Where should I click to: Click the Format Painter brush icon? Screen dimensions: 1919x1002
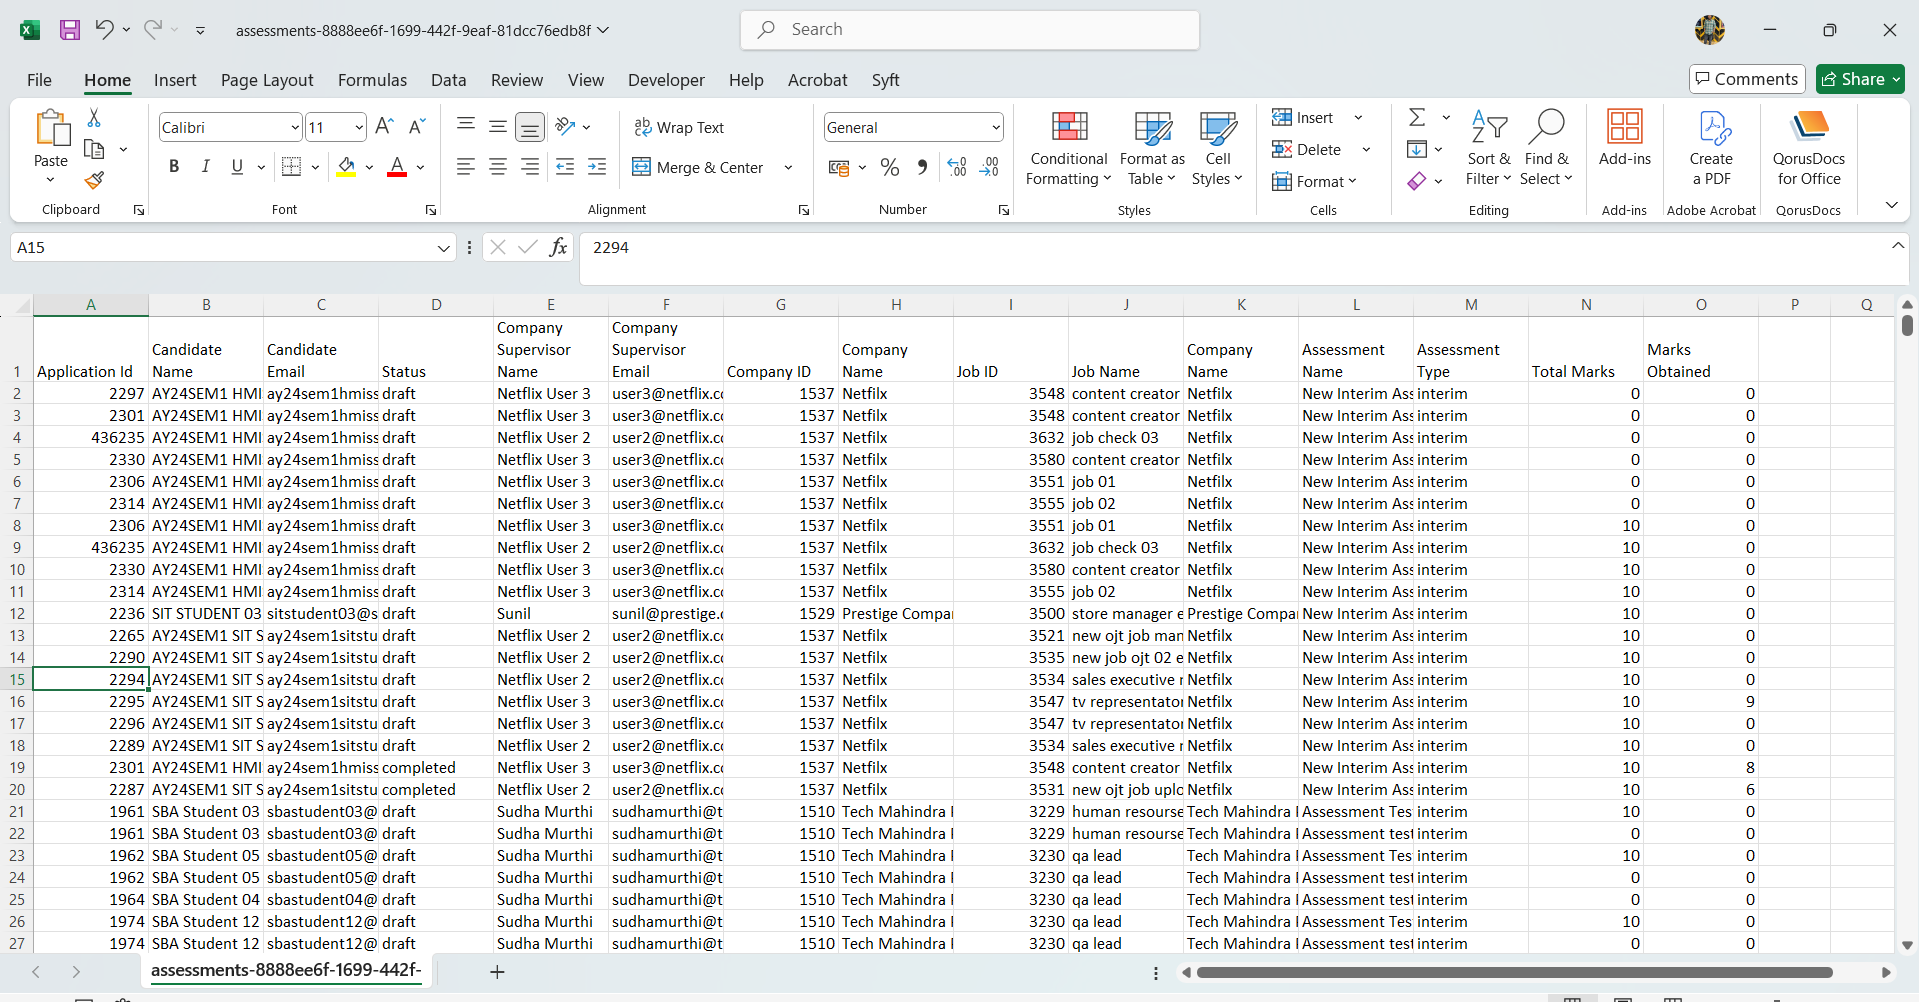coord(94,180)
